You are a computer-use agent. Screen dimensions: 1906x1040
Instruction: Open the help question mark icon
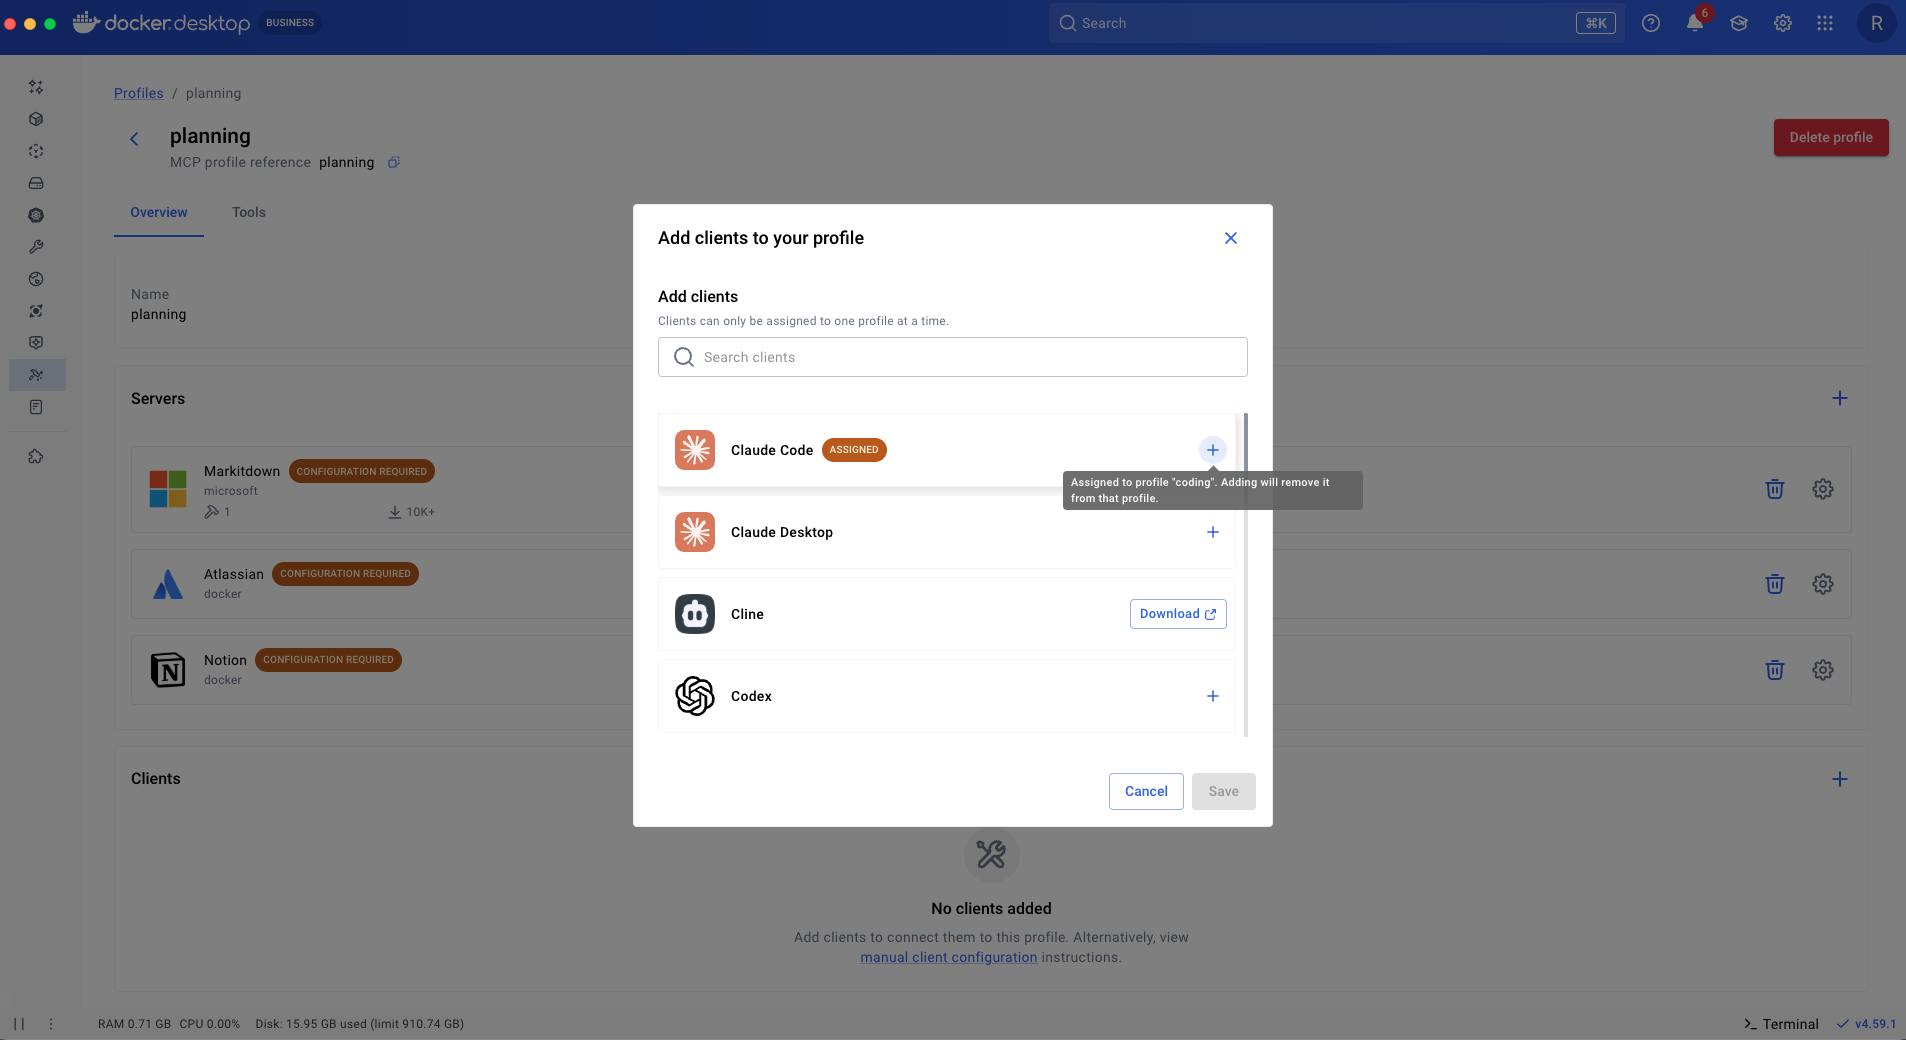tap(1651, 23)
